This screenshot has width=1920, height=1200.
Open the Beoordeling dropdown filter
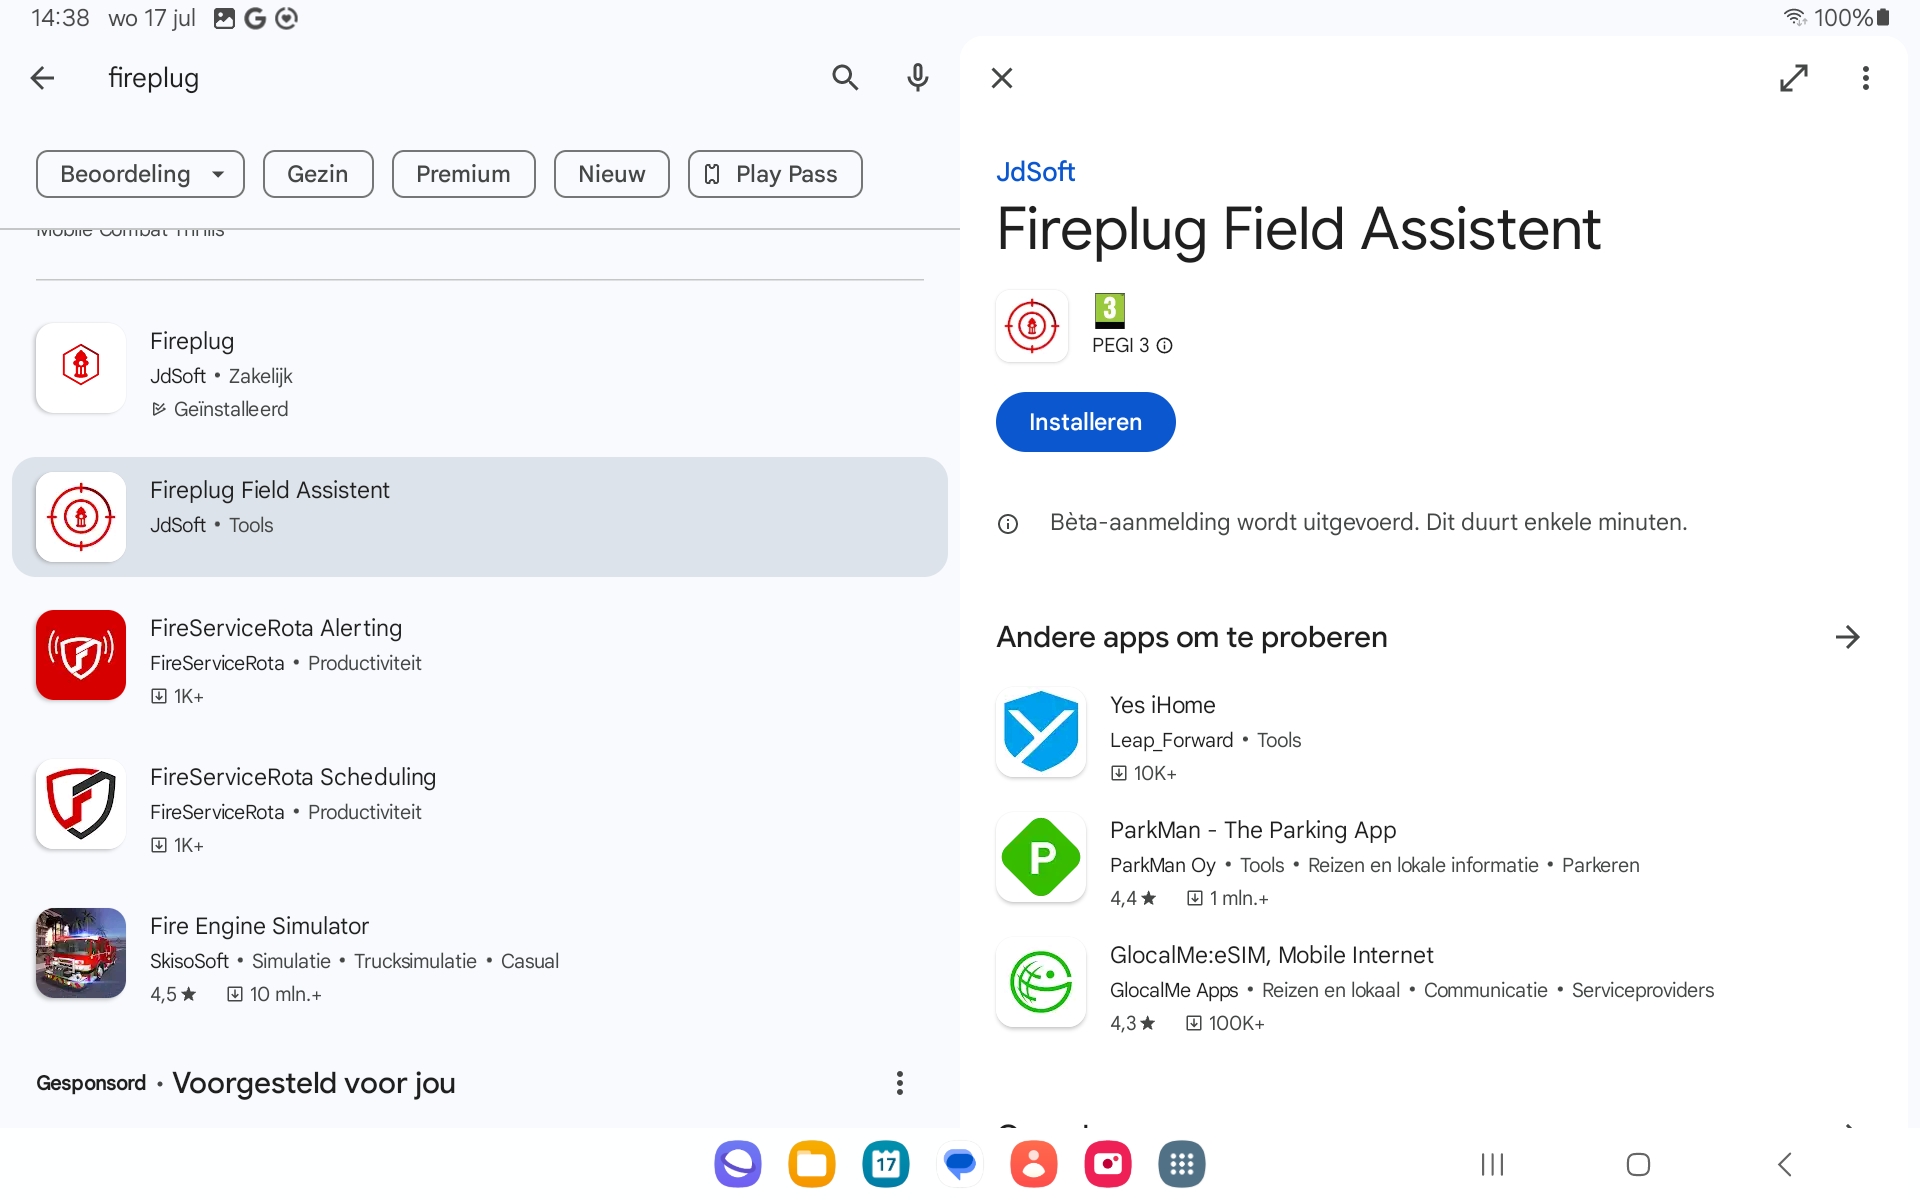(x=140, y=174)
